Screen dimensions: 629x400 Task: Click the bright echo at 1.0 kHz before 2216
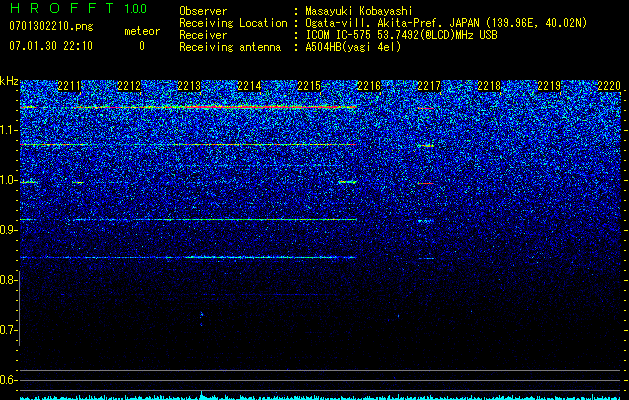coord(347,182)
